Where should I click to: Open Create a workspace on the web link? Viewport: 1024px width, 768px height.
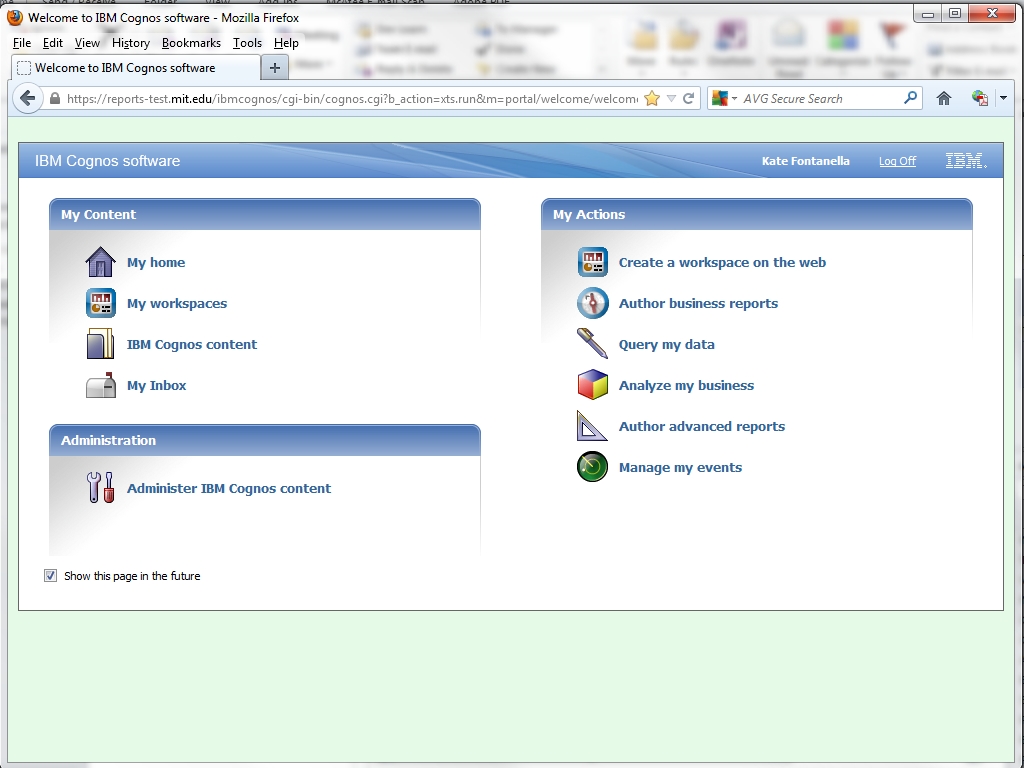tap(722, 263)
